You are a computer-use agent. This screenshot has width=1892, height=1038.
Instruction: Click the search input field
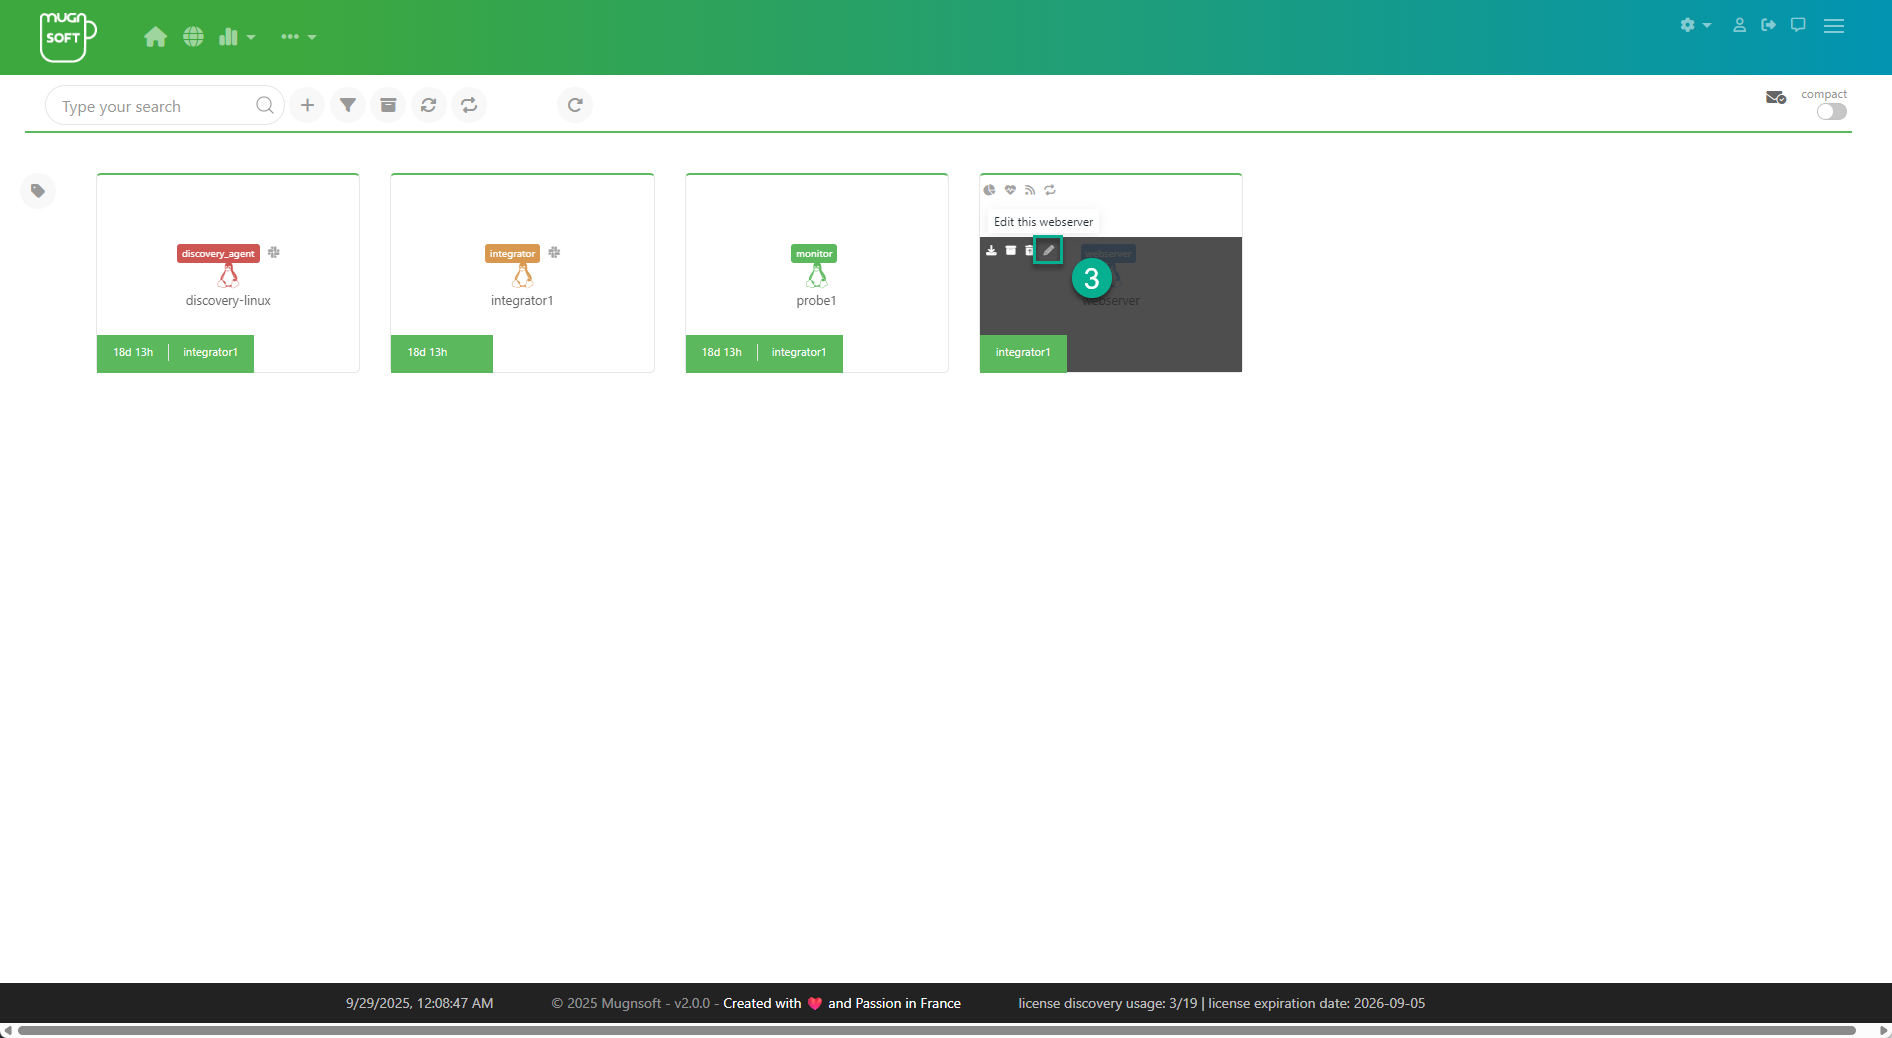[x=155, y=106]
